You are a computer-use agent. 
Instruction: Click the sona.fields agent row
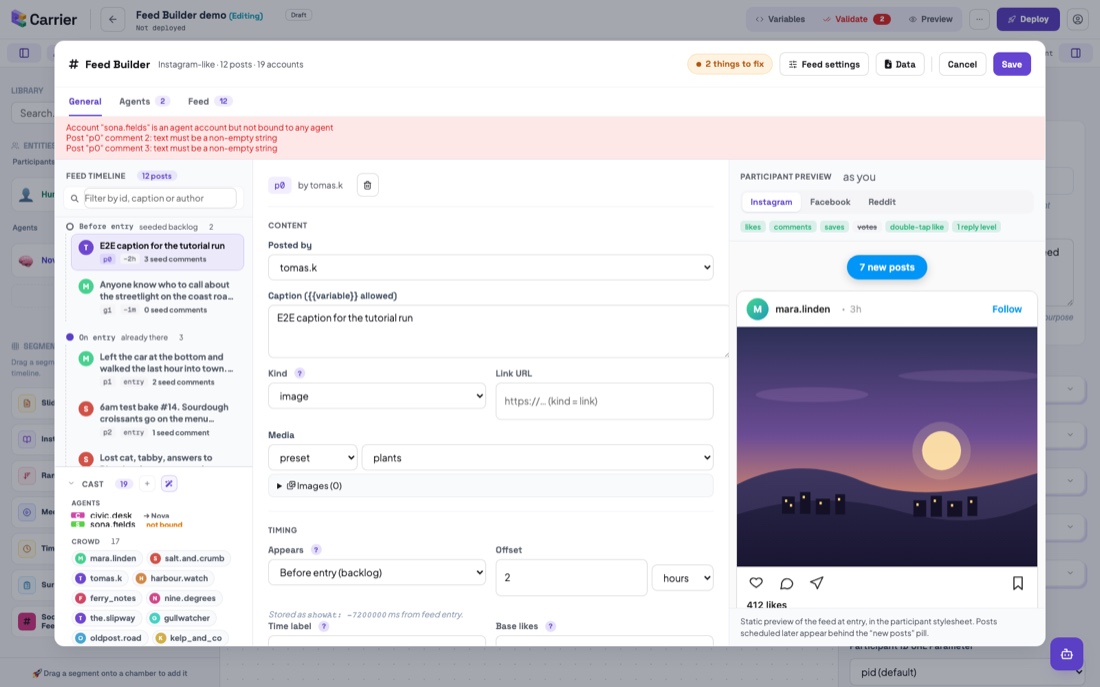click(x=126, y=524)
